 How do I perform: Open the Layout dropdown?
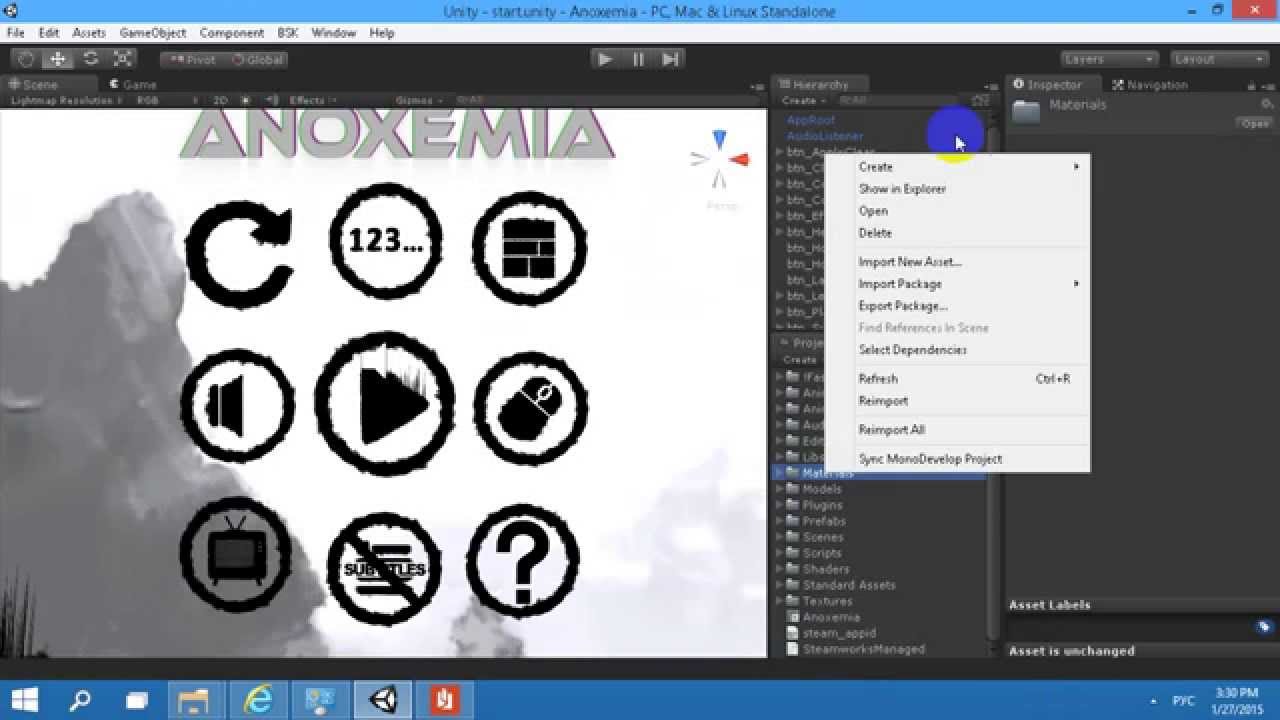(x=1219, y=59)
